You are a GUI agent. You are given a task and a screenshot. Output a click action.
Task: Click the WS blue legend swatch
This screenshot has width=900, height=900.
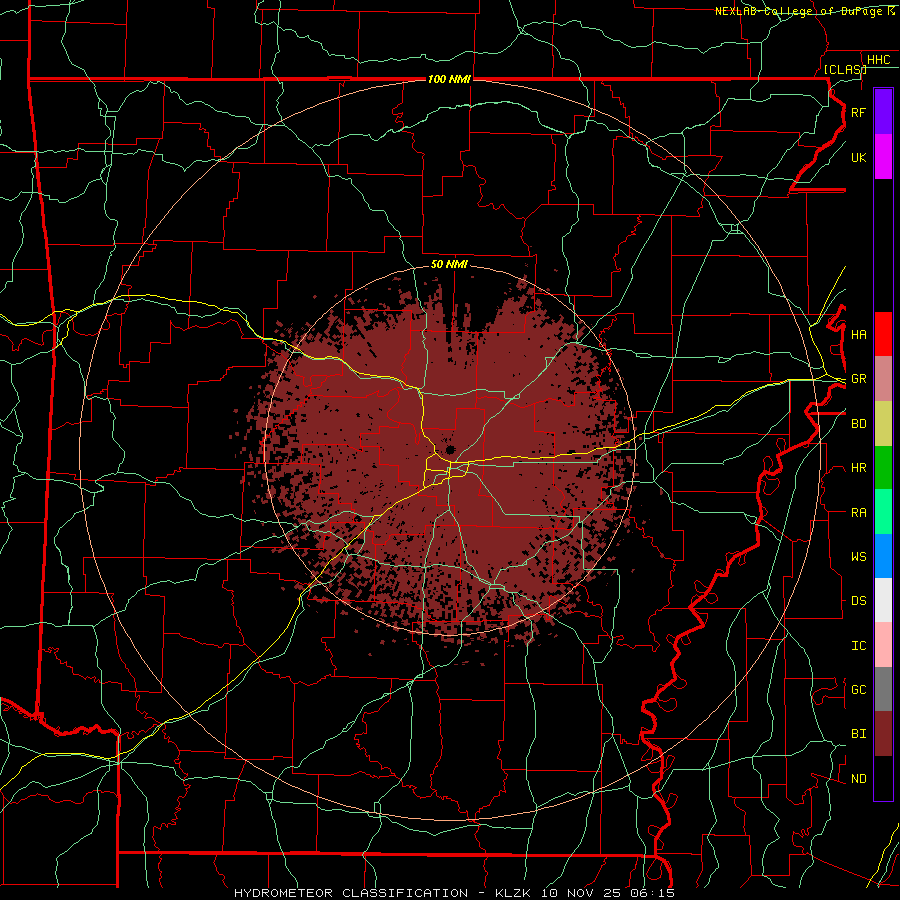[883, 556]
